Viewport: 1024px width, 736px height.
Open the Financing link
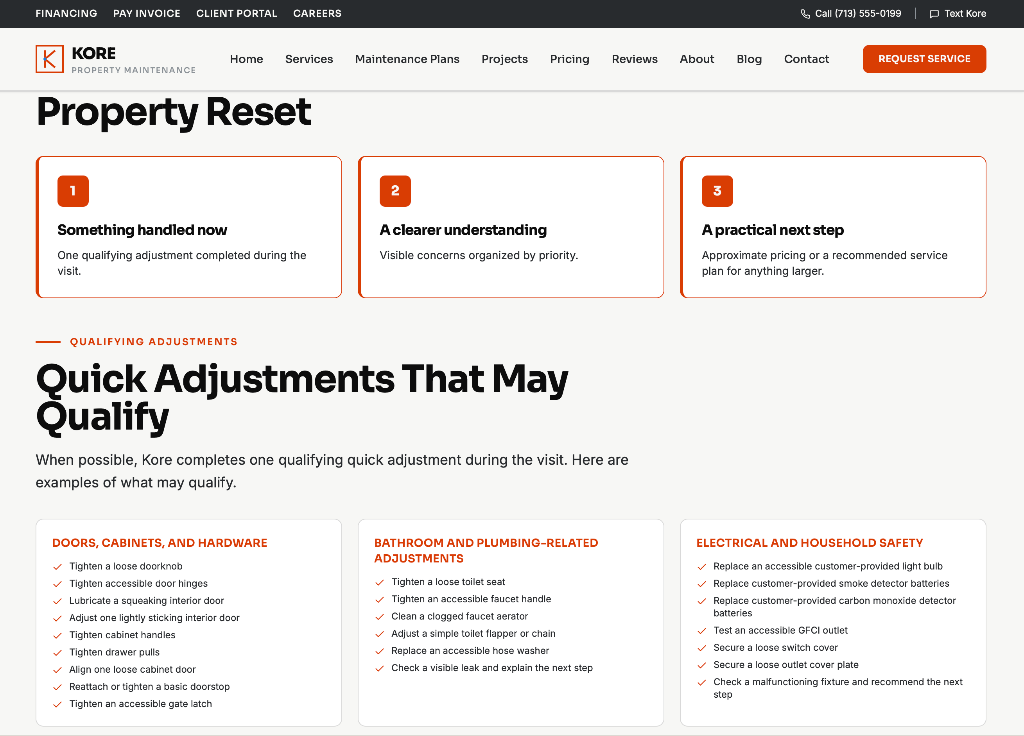tap(66, 13)
